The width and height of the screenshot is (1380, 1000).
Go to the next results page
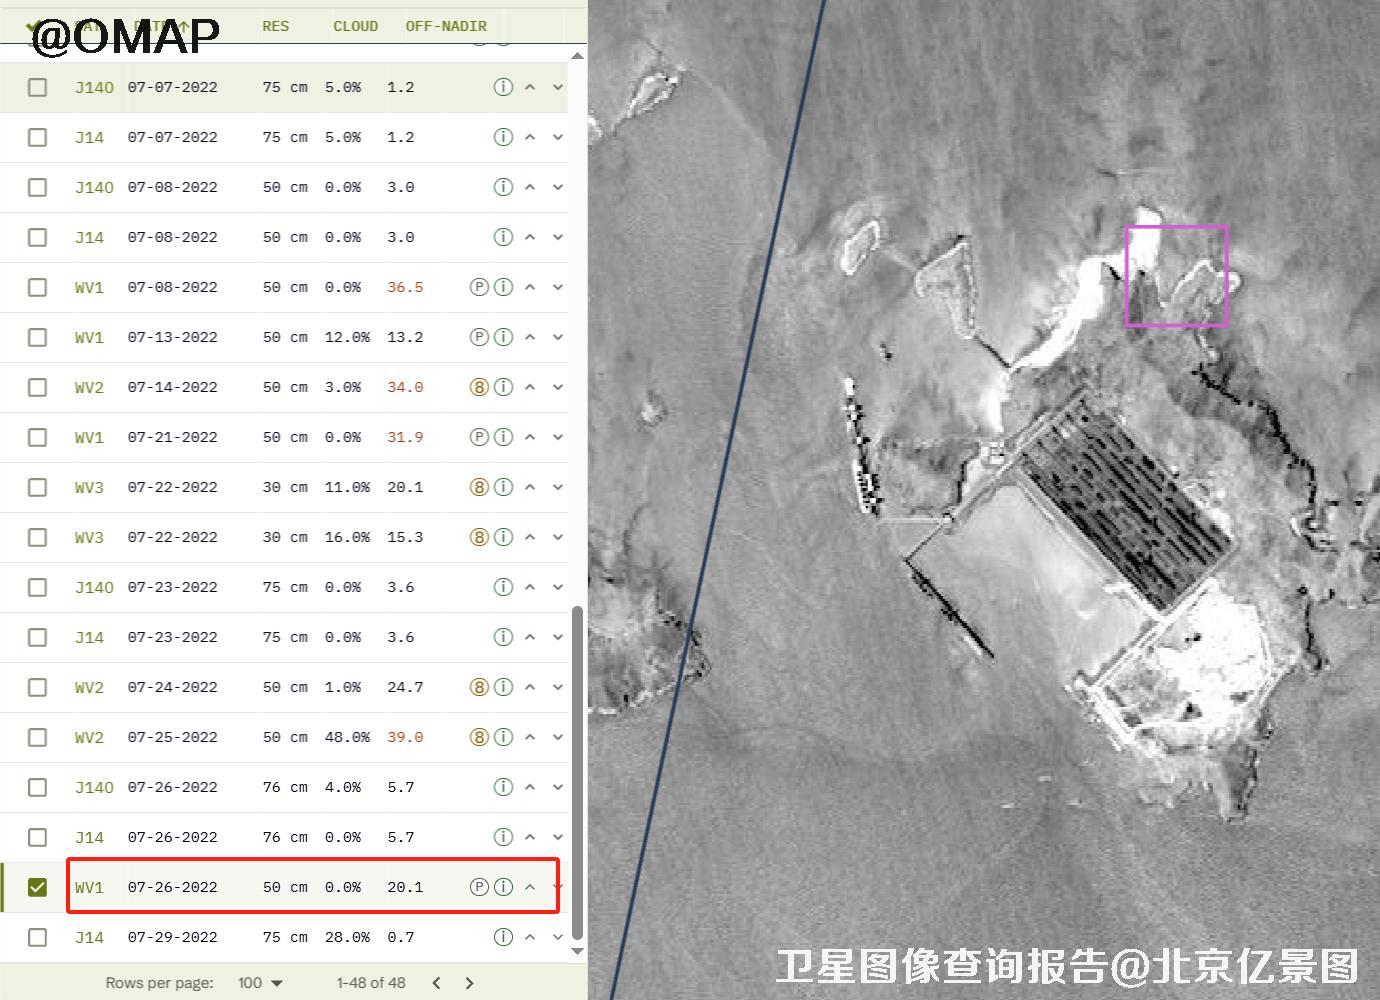point(469,983)
